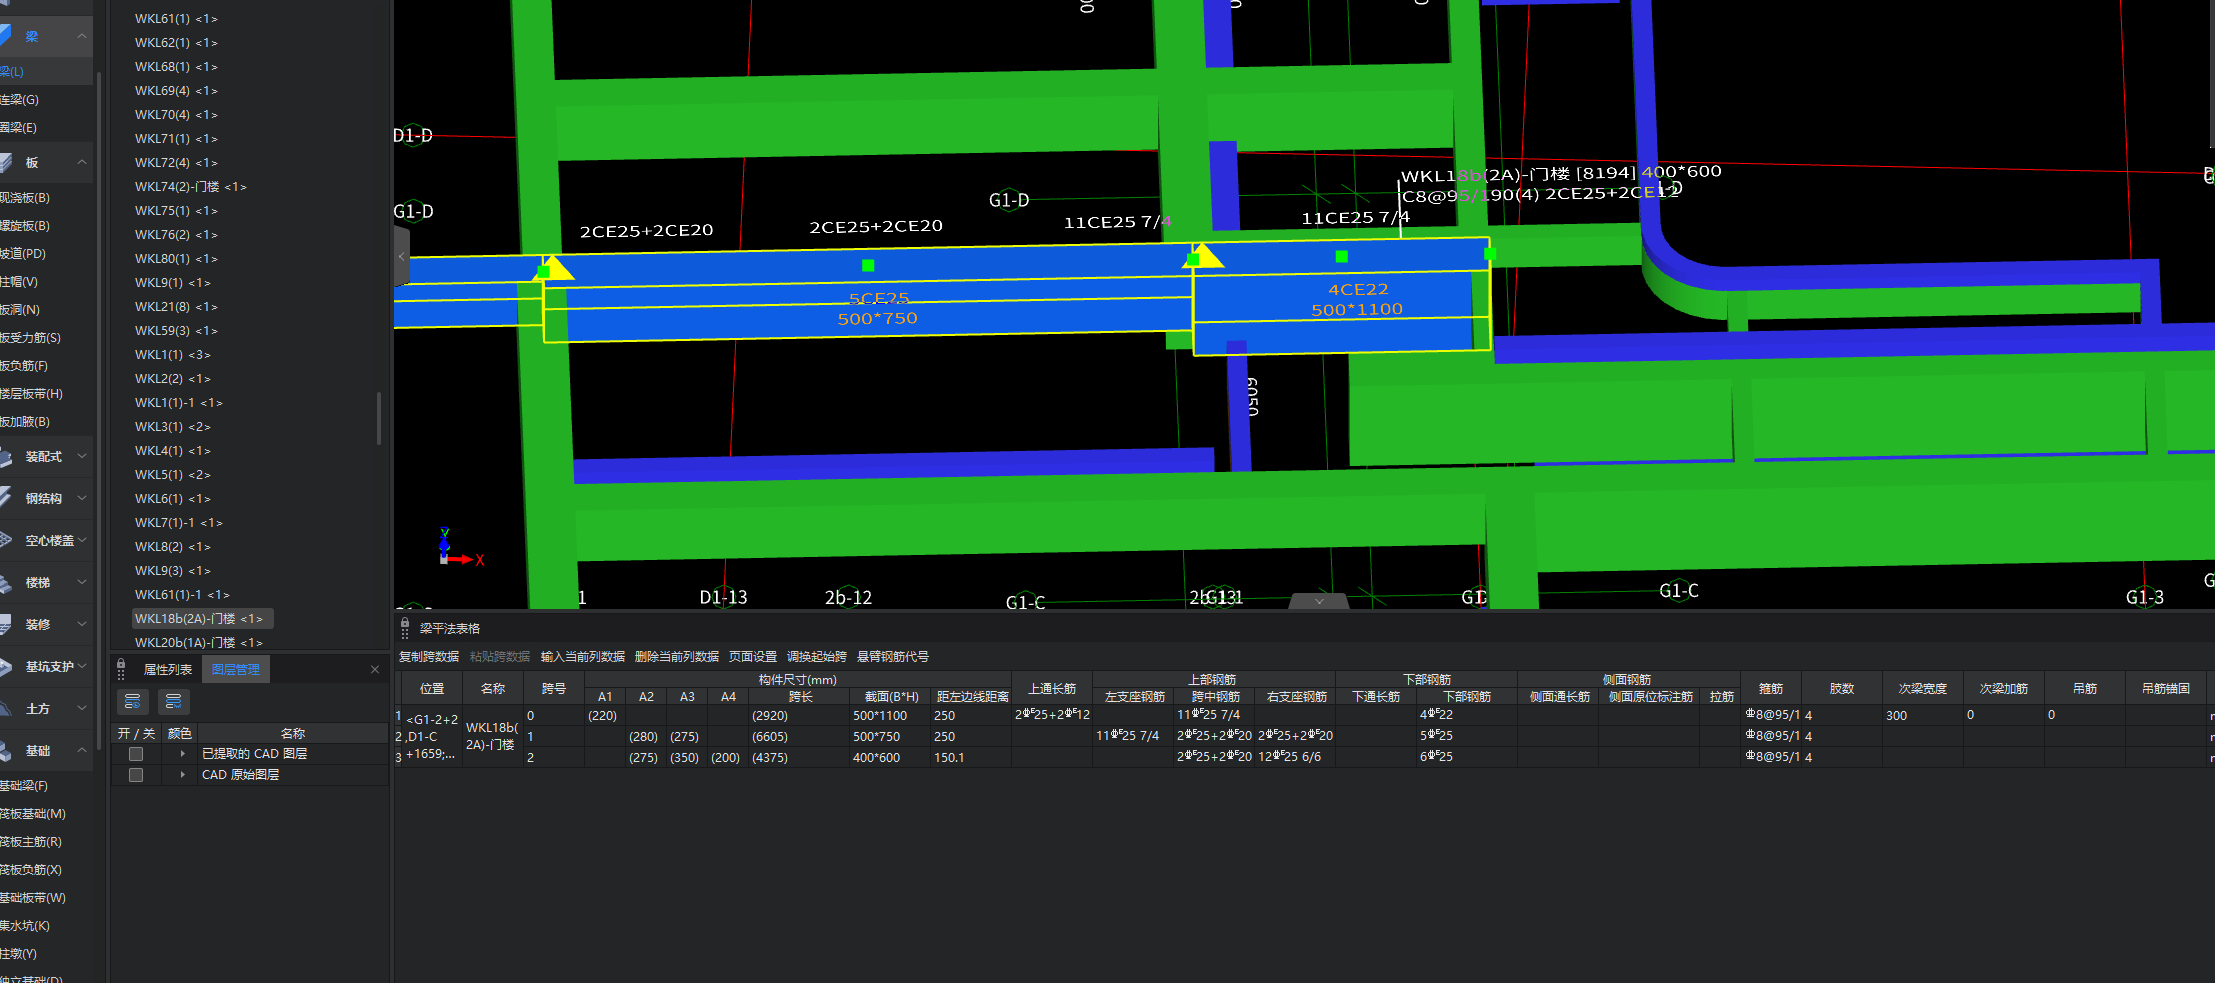The image size is (2215, 983).
Task: Click the 楼梯 (stairs) category icon
Action: 6,582
